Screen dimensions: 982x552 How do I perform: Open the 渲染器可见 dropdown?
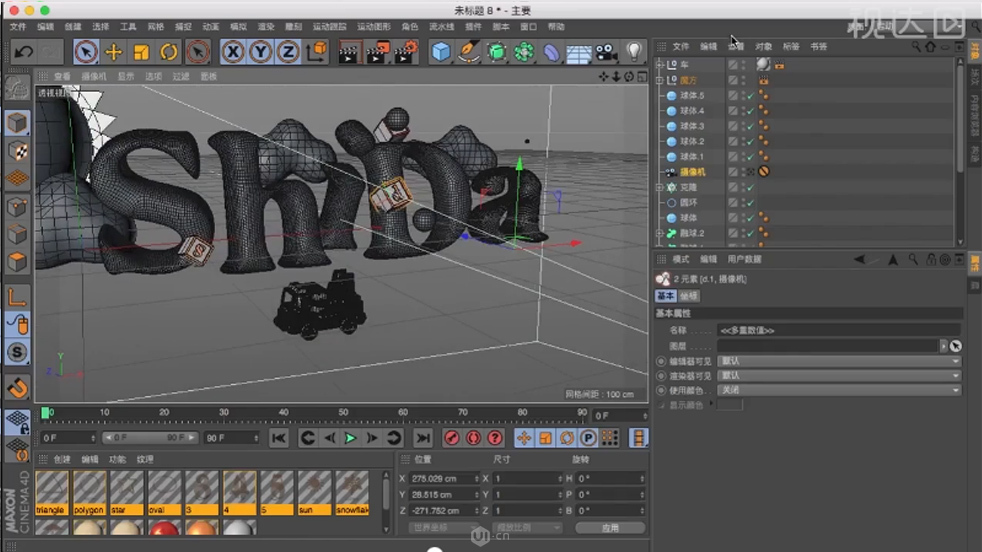(x=839, y=375)
